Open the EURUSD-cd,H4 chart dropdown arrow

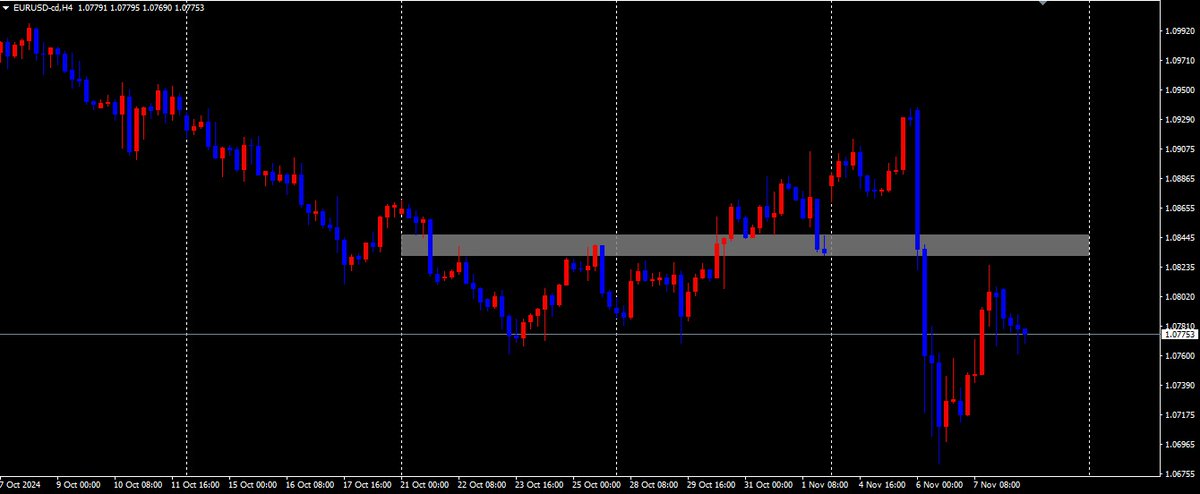click(6, 10)
